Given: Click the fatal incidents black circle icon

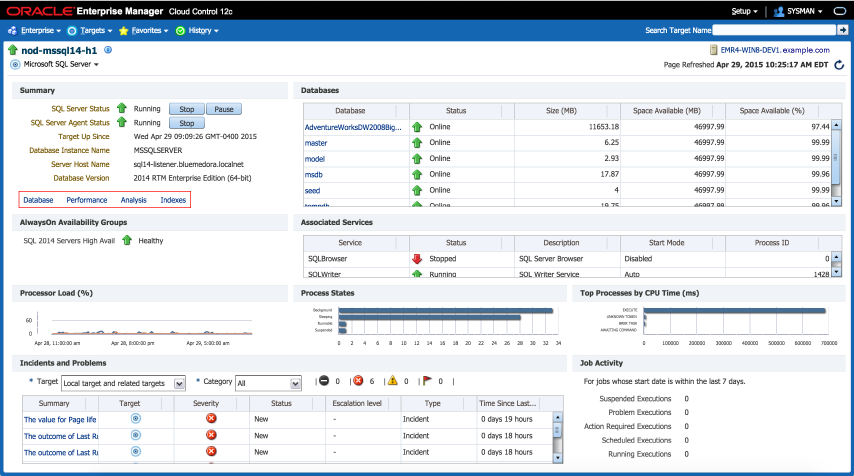Looking at the screenshot, I should (324, 381).
